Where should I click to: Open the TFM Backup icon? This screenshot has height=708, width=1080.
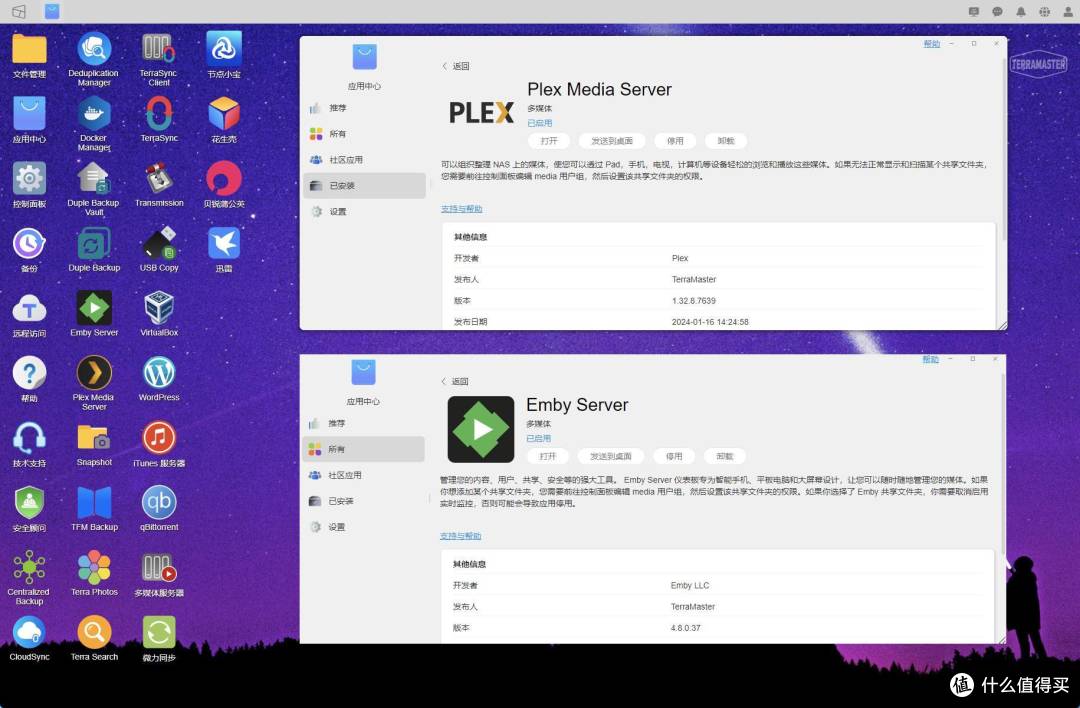point(94,503)
